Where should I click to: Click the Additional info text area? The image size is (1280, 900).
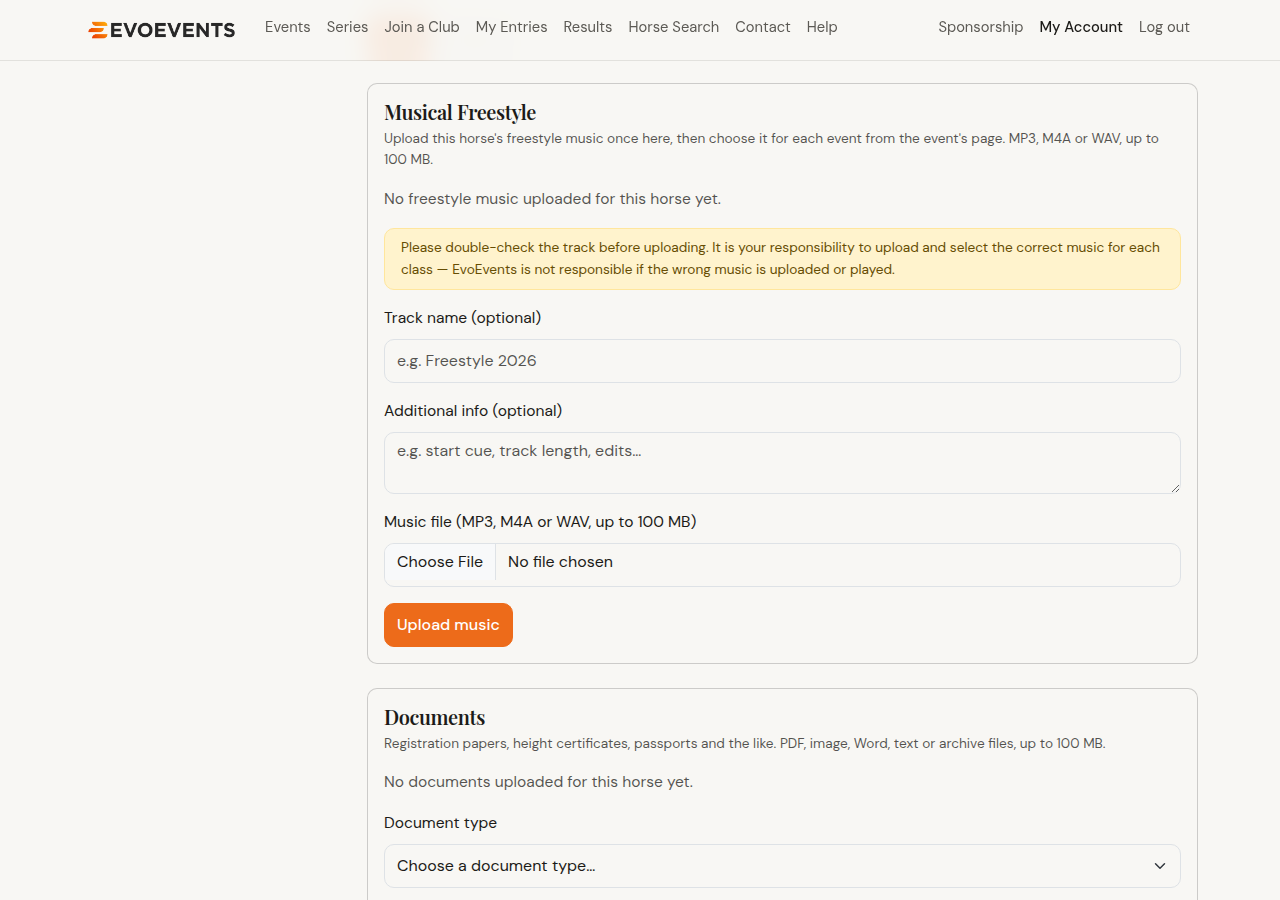782,463
